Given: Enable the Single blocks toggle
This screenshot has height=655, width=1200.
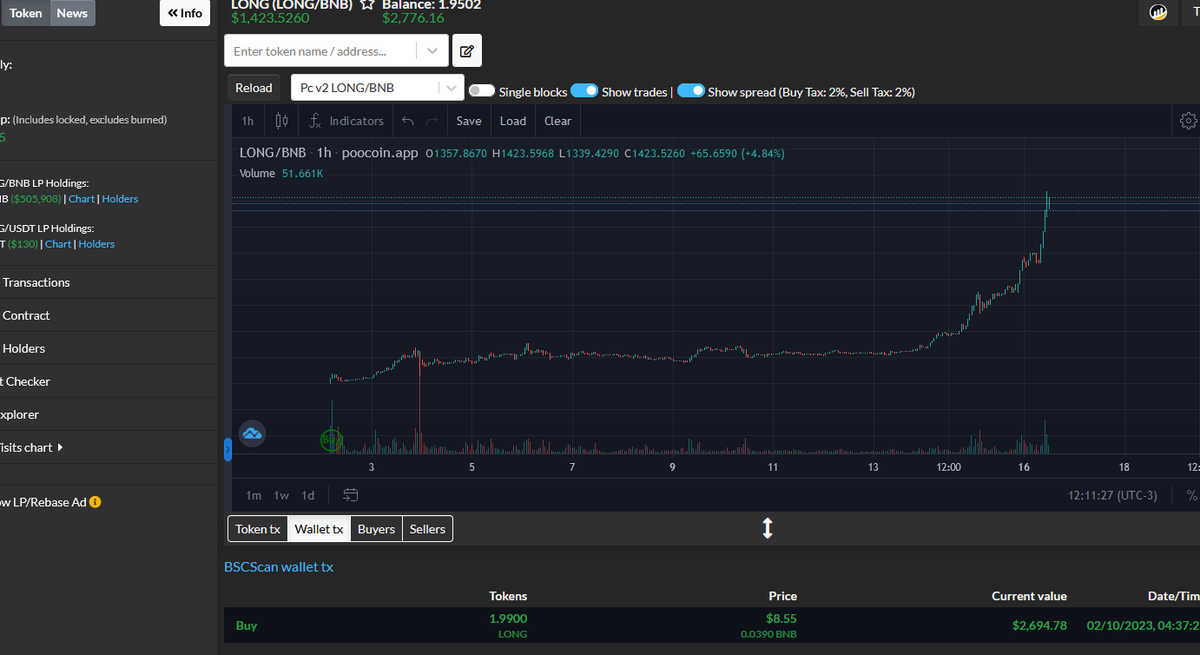Looking at the screenshot, I should [x=481, y=90].
